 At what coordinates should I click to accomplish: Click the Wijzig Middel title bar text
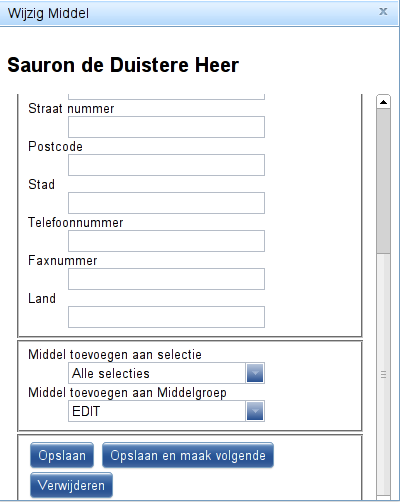tap(48, 14)
